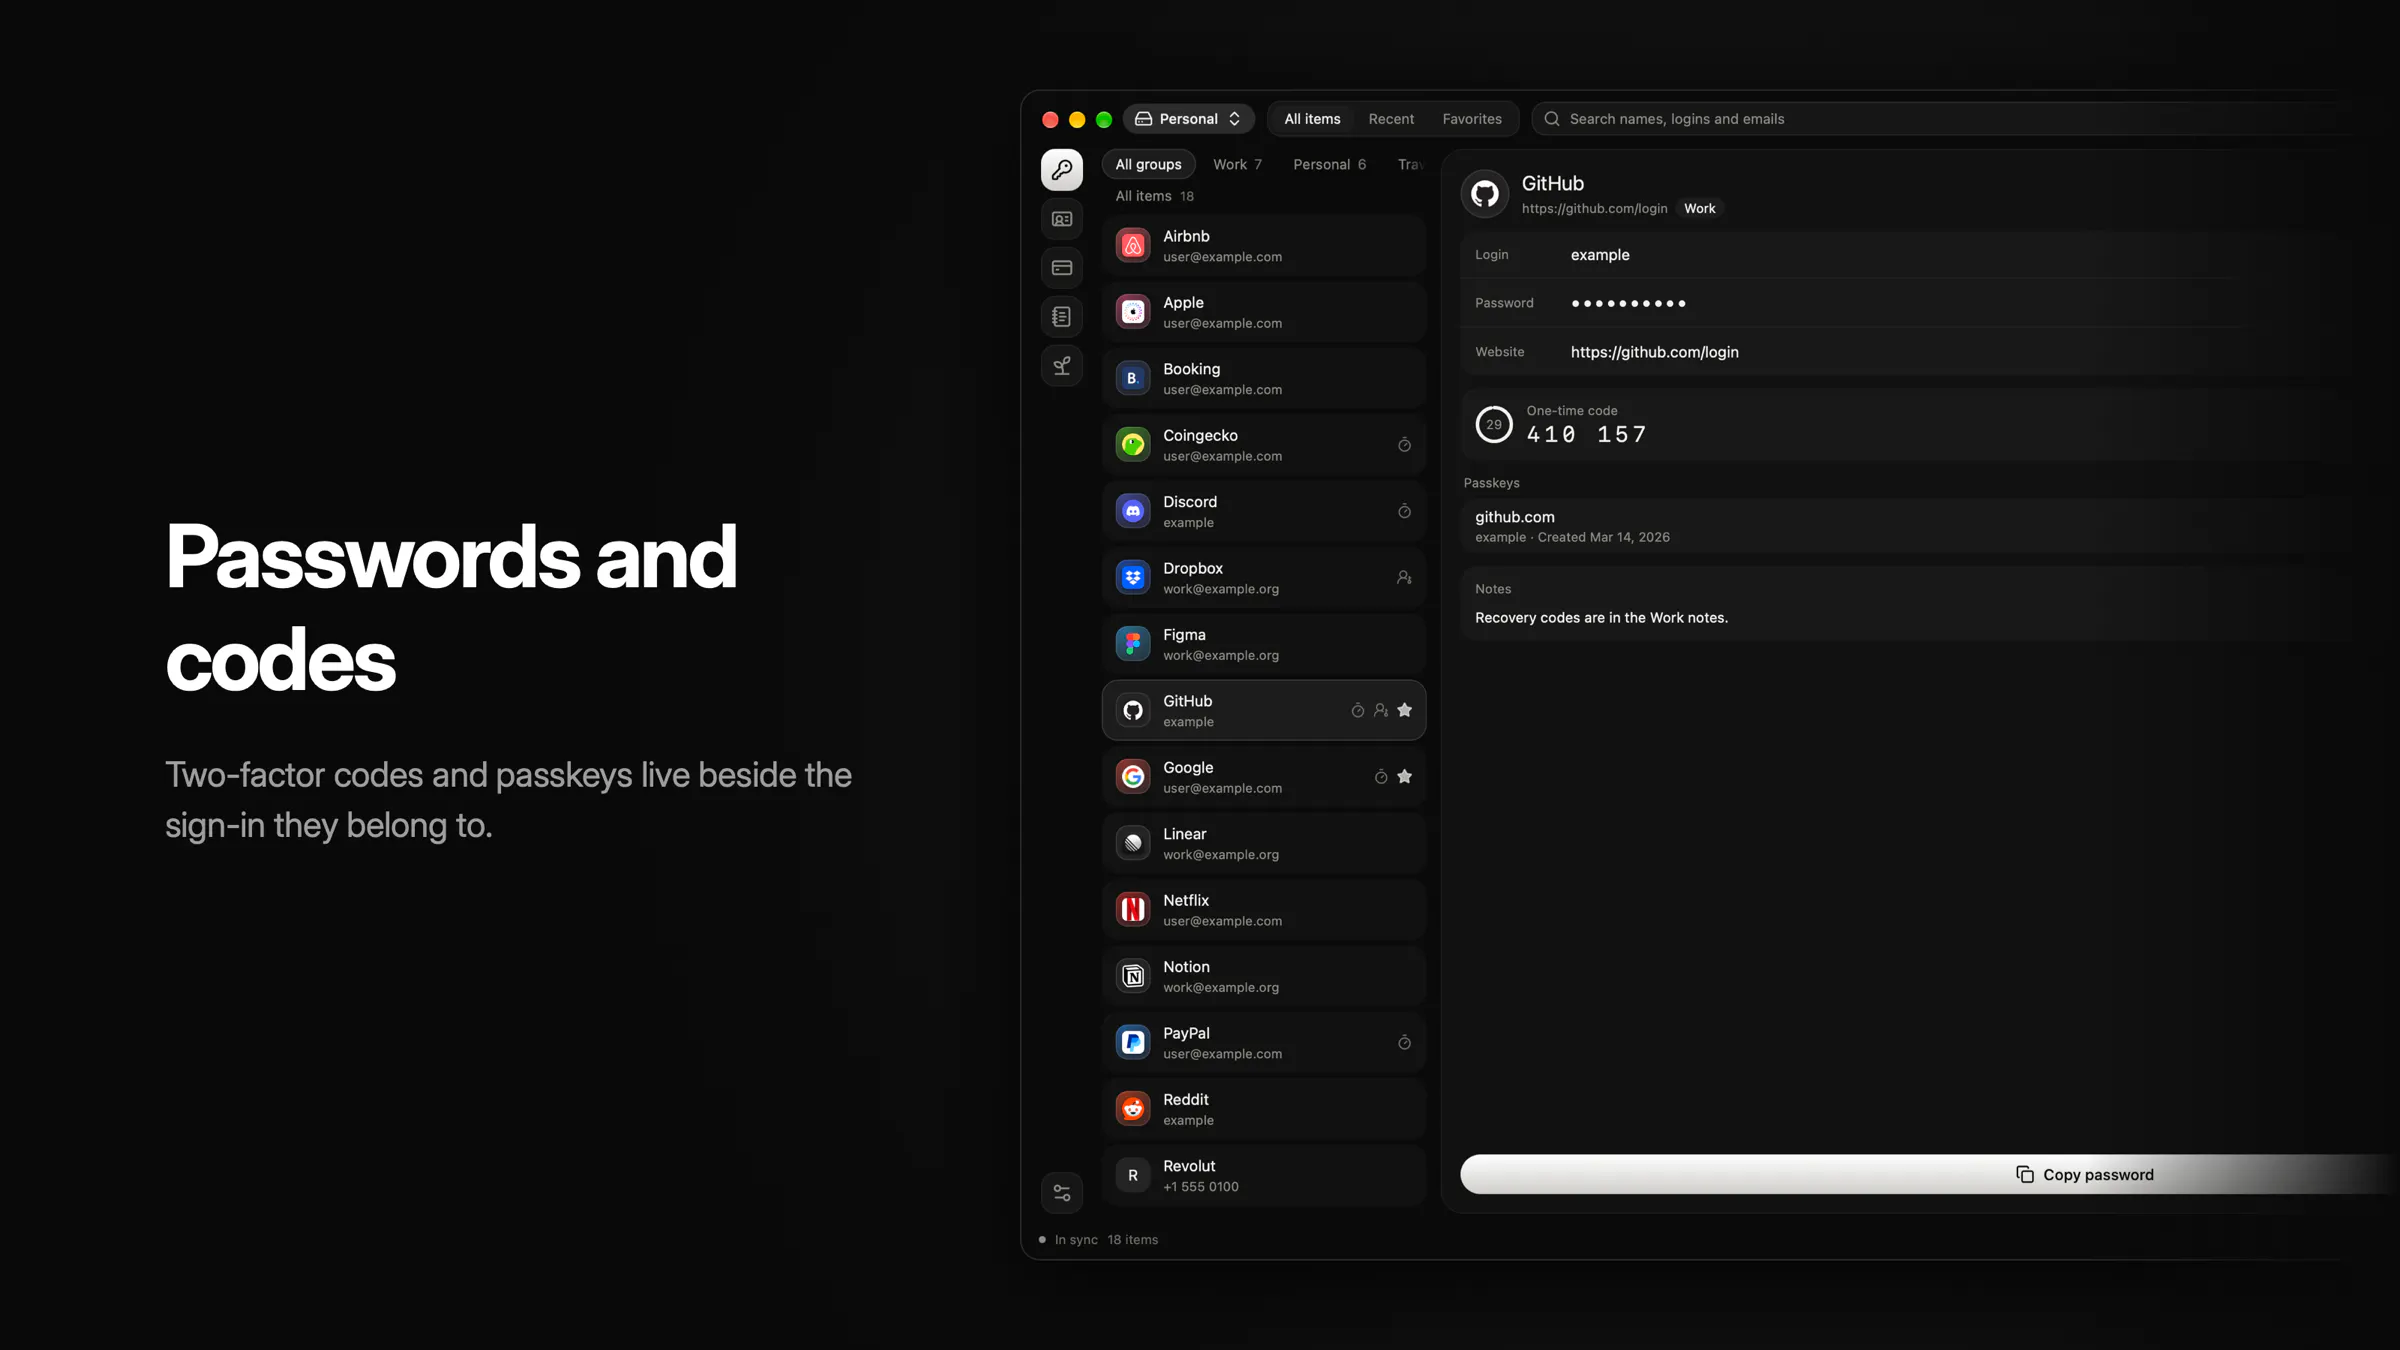
Task: Select the Reddit list item
Action: pyautogui.click(x=1264, y=1109)
